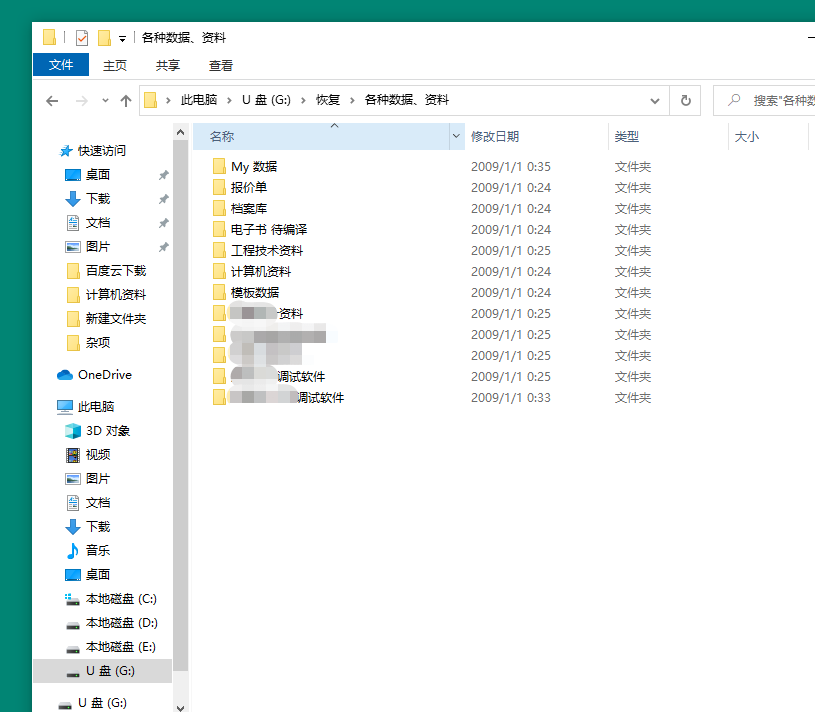Image resolution: width=815 pixels, height=712 pixels.
Task: Expand chevron after 恢复 in address bar
Action: click(352, 100)
